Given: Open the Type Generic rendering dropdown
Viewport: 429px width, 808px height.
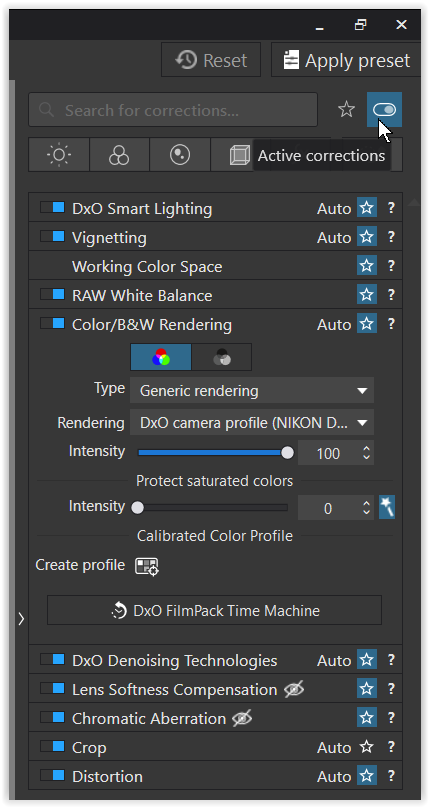Looking at the screenshot, I should click(252, 391).
